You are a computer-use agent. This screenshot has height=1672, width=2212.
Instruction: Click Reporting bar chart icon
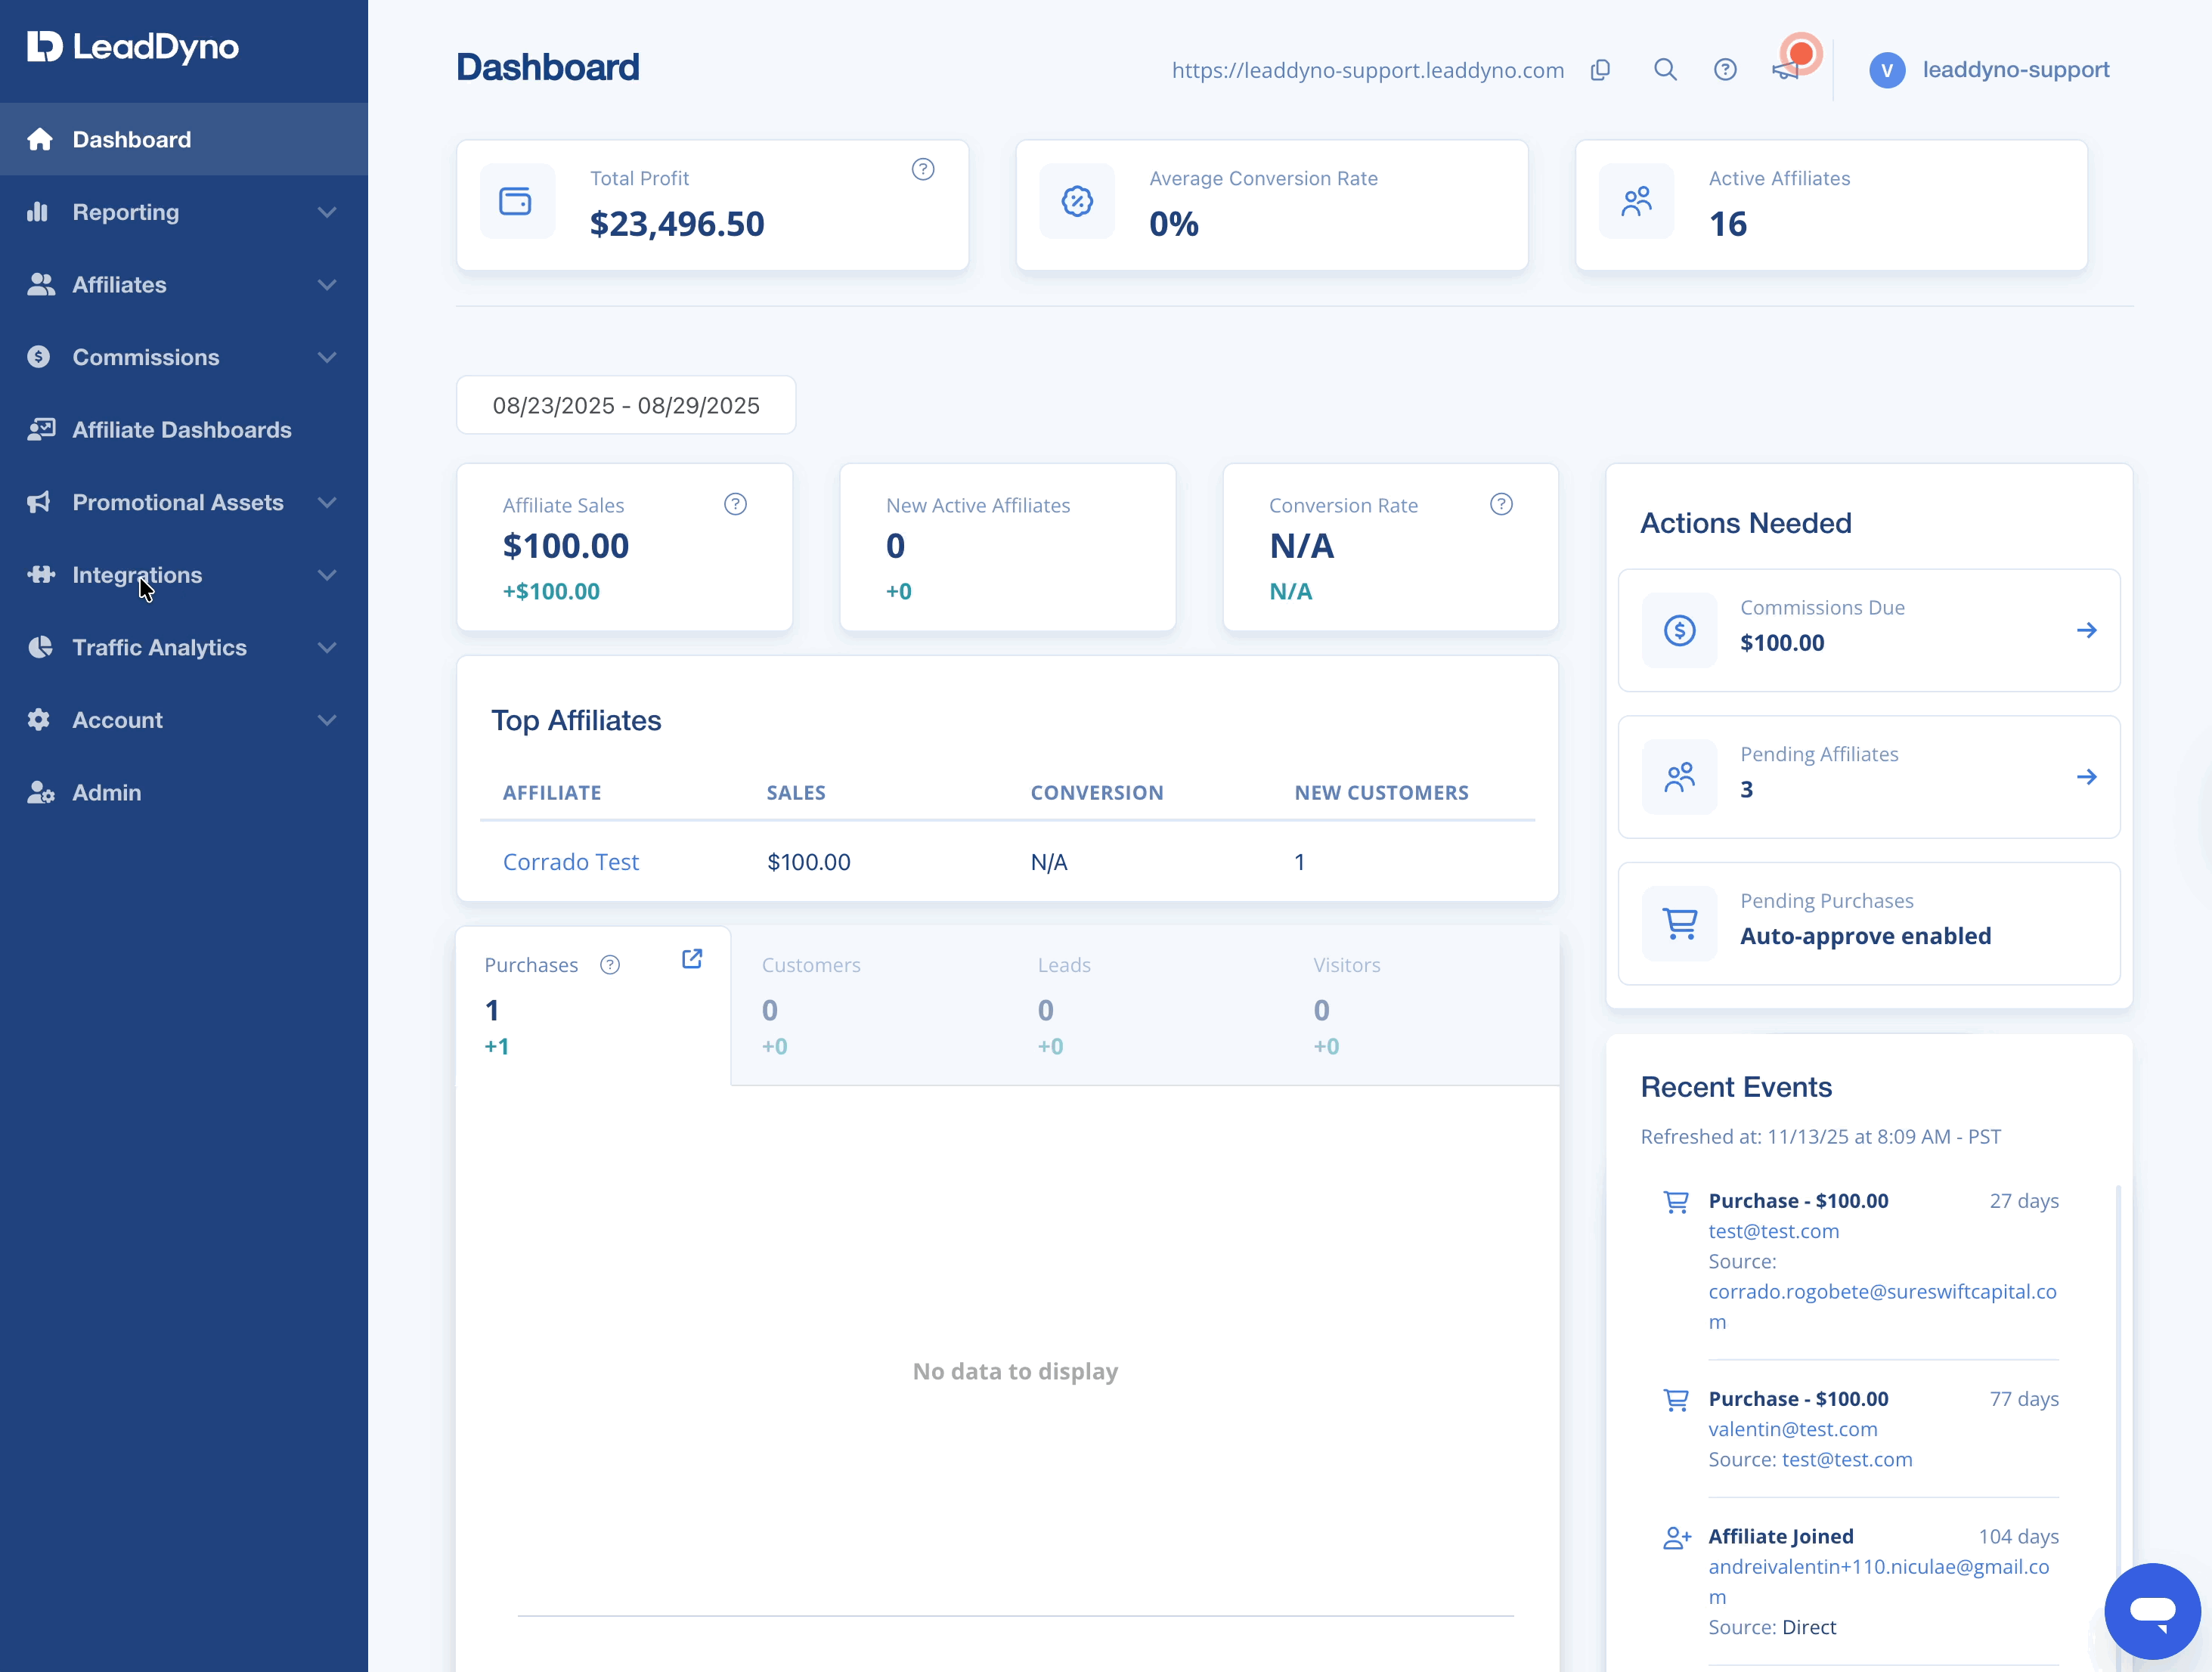[x=38, y=211]
